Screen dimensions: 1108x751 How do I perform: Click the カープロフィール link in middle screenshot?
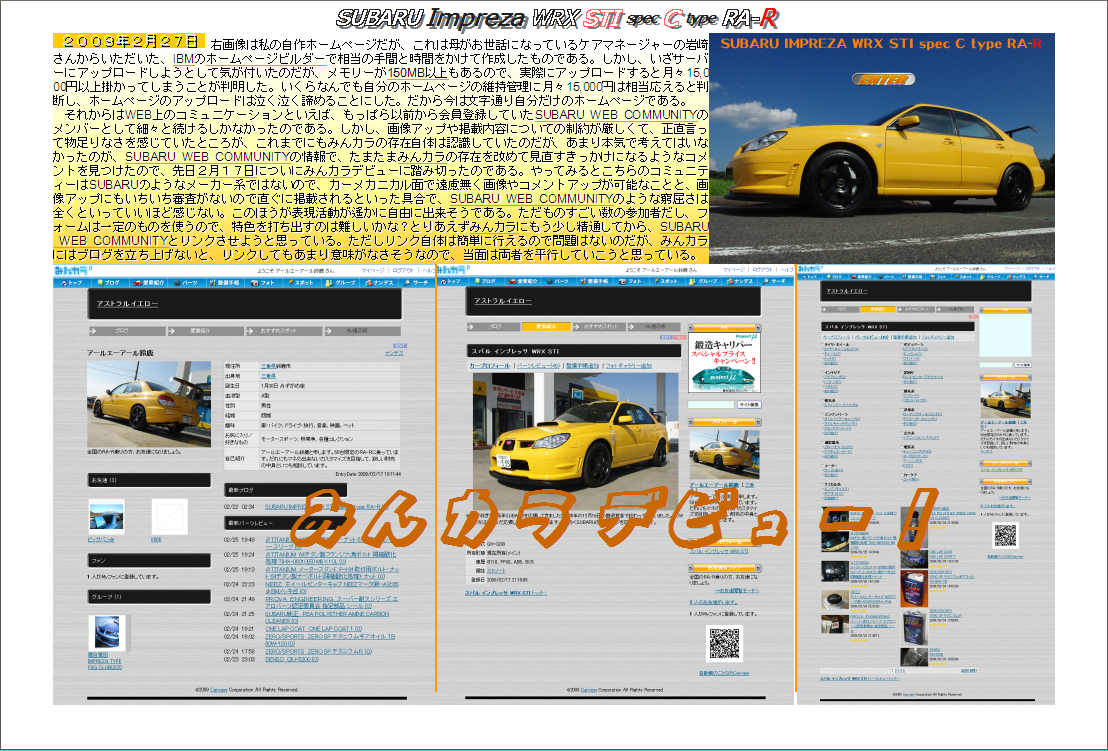point(491,366)
